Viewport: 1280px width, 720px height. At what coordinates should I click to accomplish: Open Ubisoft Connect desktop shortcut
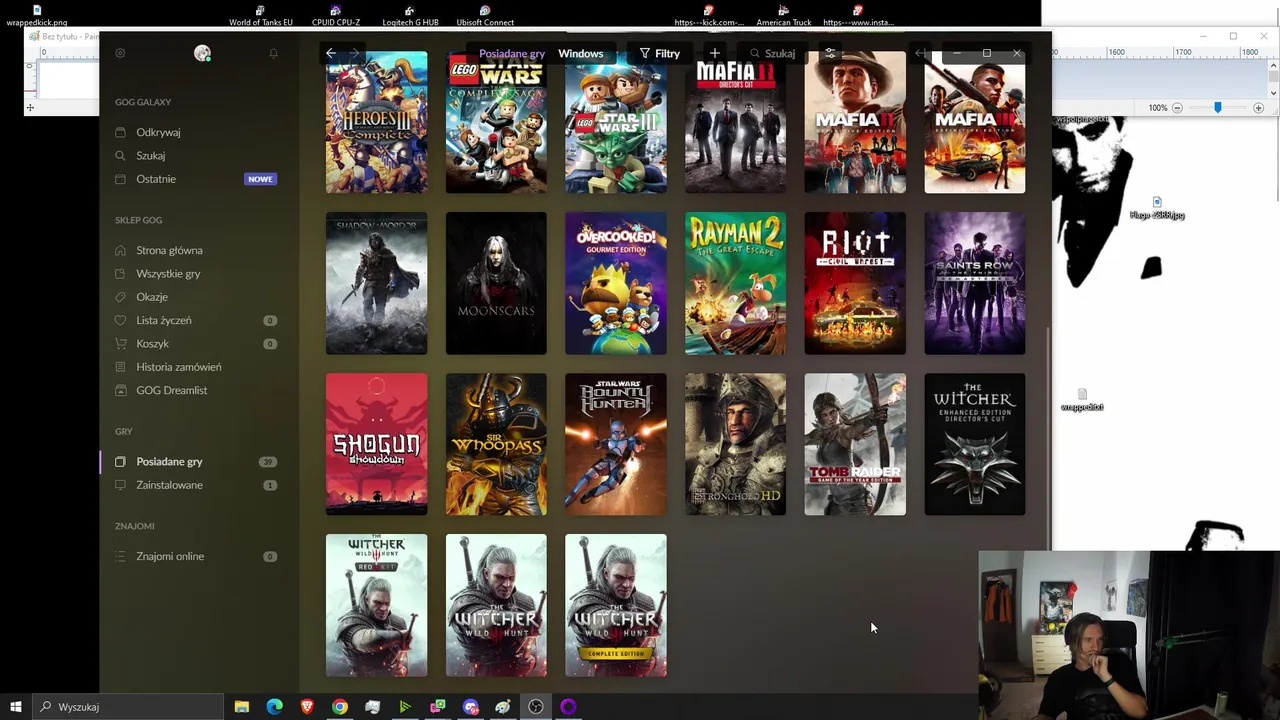485,15
